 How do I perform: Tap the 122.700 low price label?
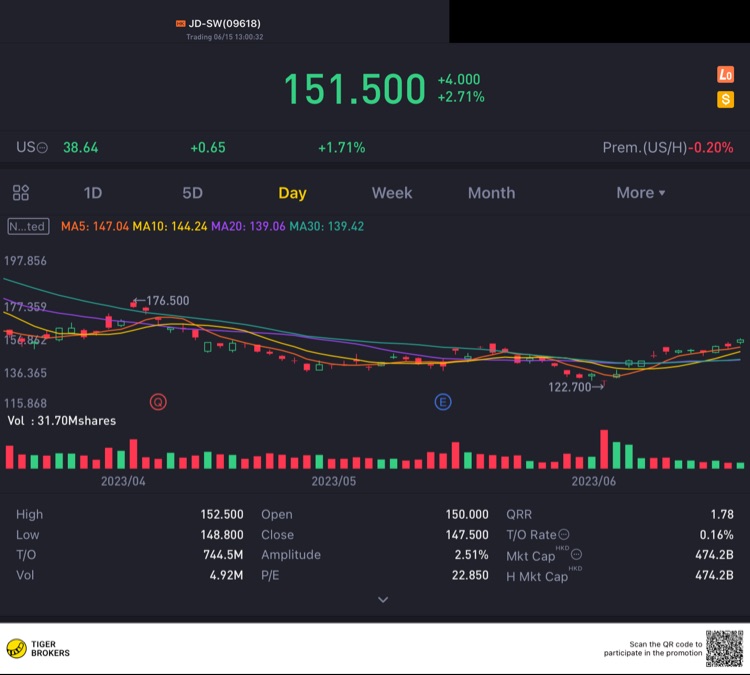570,387
